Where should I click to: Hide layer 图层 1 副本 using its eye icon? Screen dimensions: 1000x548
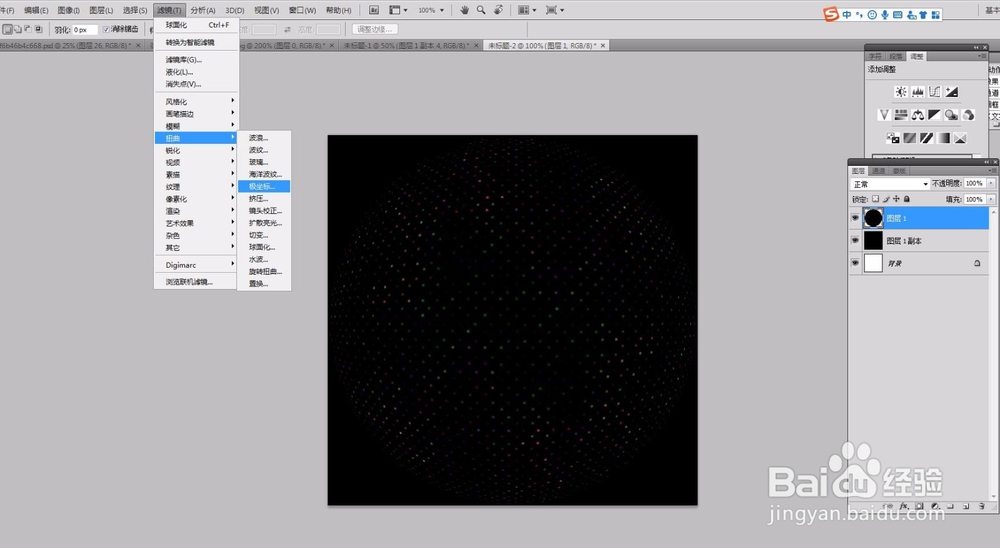pyautogui.click(x=855, y=241)
